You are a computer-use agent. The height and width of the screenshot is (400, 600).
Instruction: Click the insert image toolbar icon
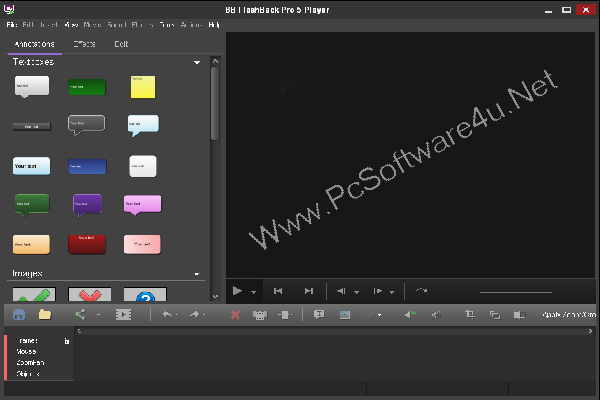tap(345, 315)
